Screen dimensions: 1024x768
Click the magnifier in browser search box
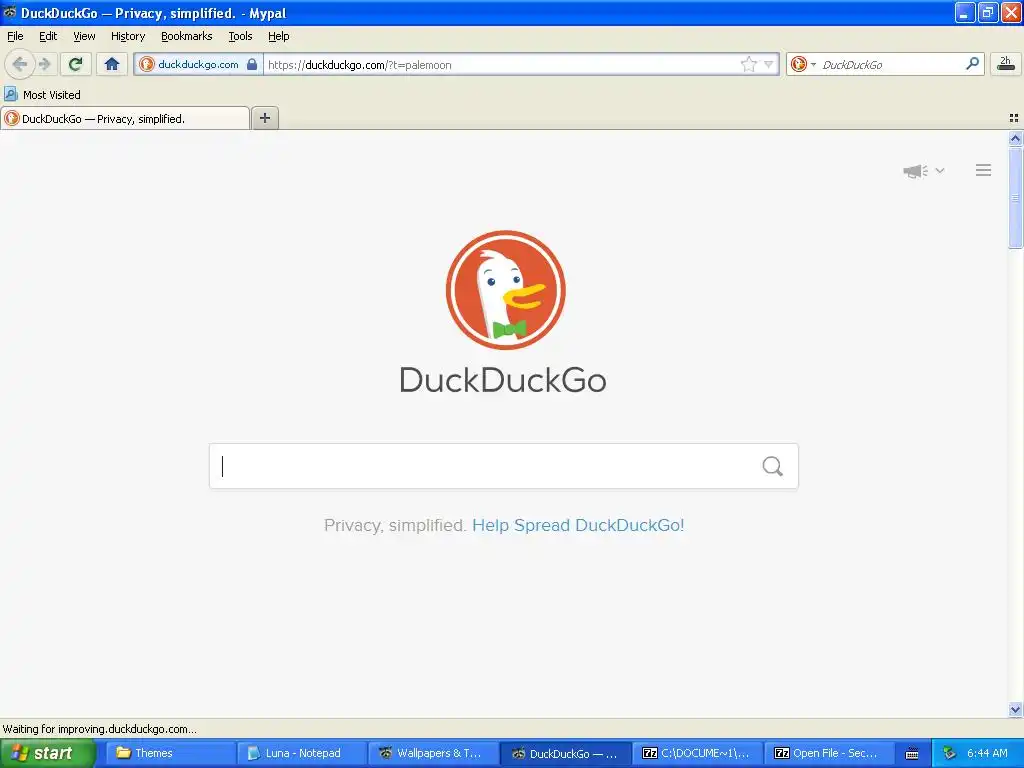[972, 64]
